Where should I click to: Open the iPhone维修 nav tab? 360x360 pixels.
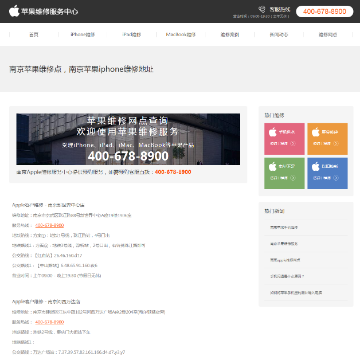83,35
